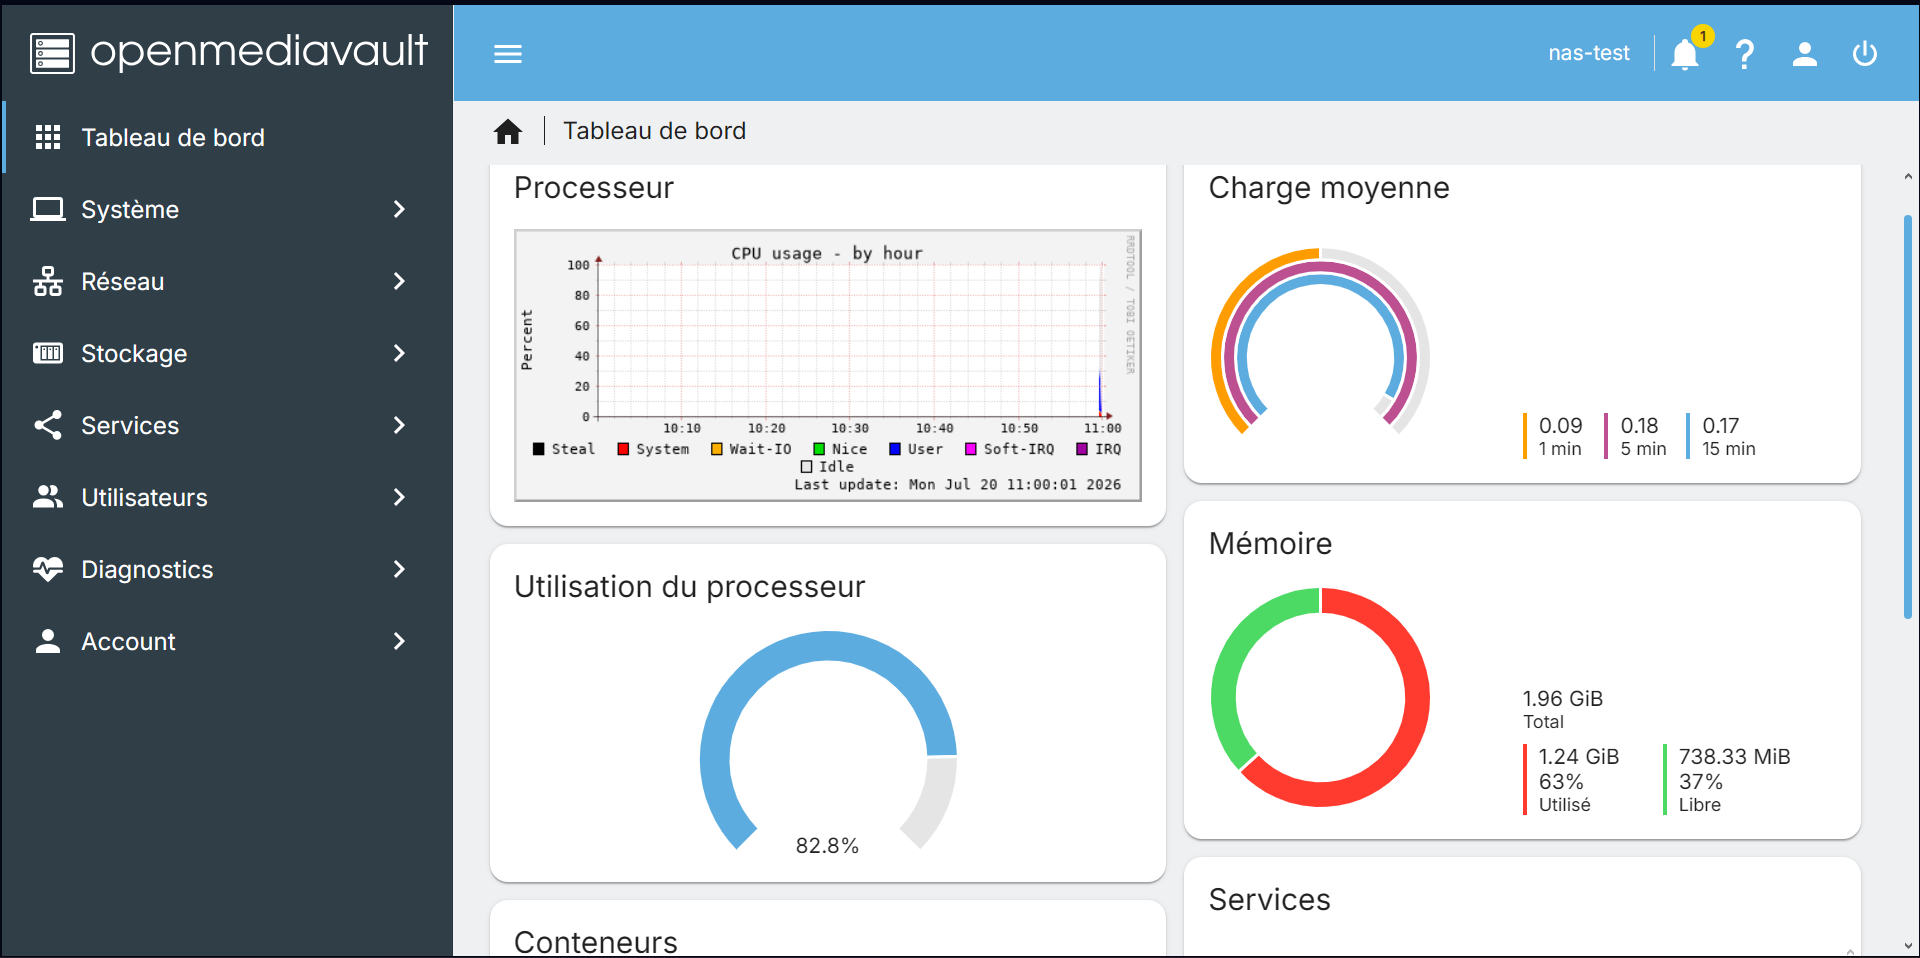Select the Système menu label

click(x=130, y=210)
